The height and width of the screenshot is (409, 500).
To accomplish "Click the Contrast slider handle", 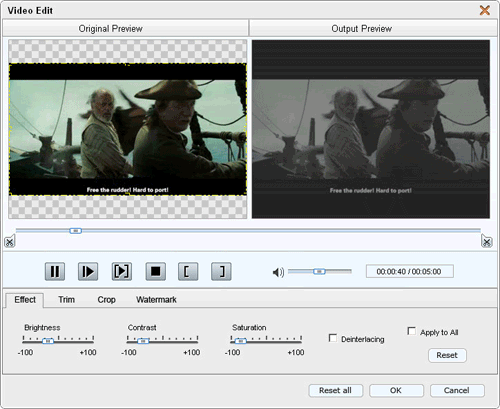I will pos(143,341).
